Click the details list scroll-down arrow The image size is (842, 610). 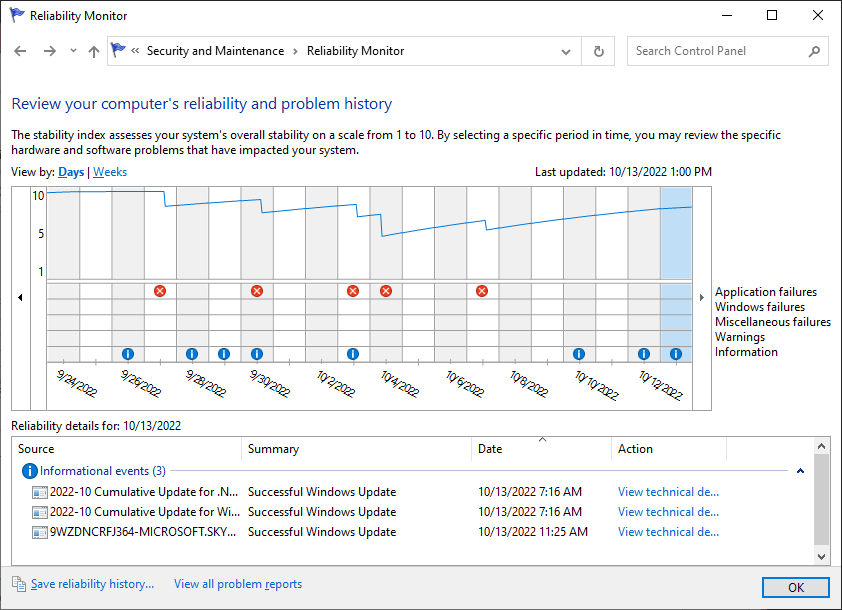pyautogui.click(x=821, y=557)
